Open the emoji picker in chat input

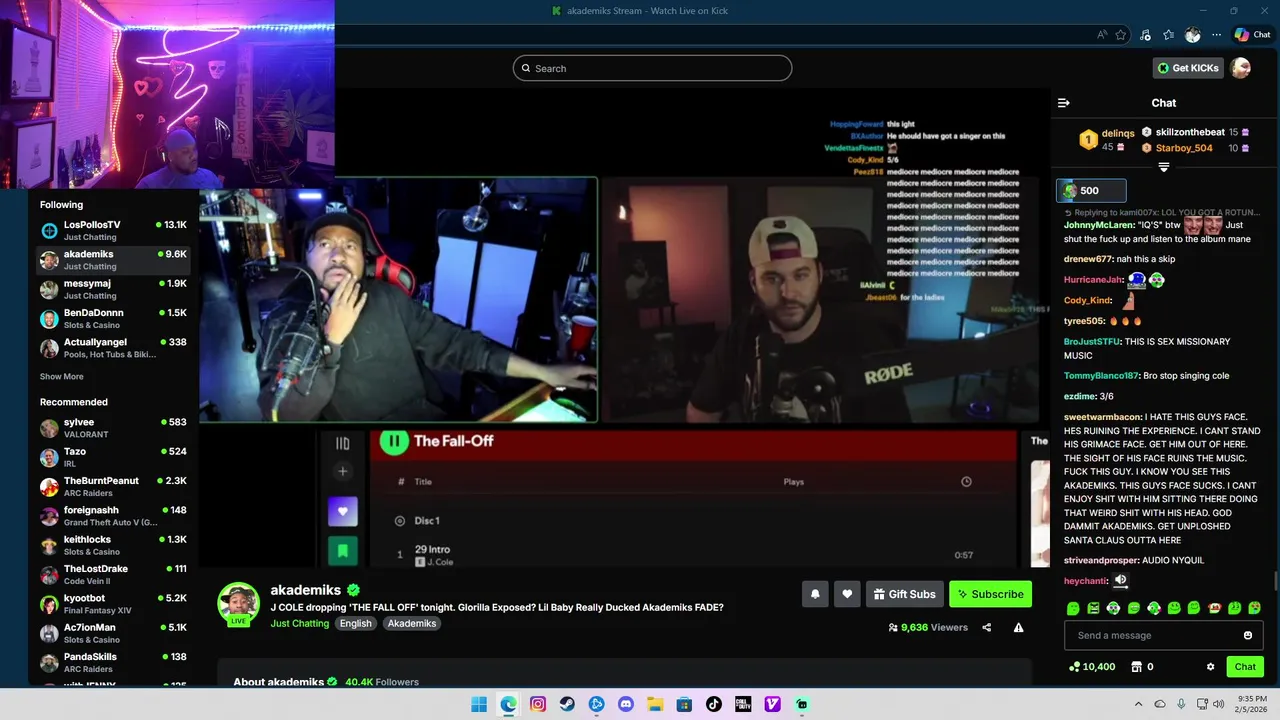tap(1247, 635)
